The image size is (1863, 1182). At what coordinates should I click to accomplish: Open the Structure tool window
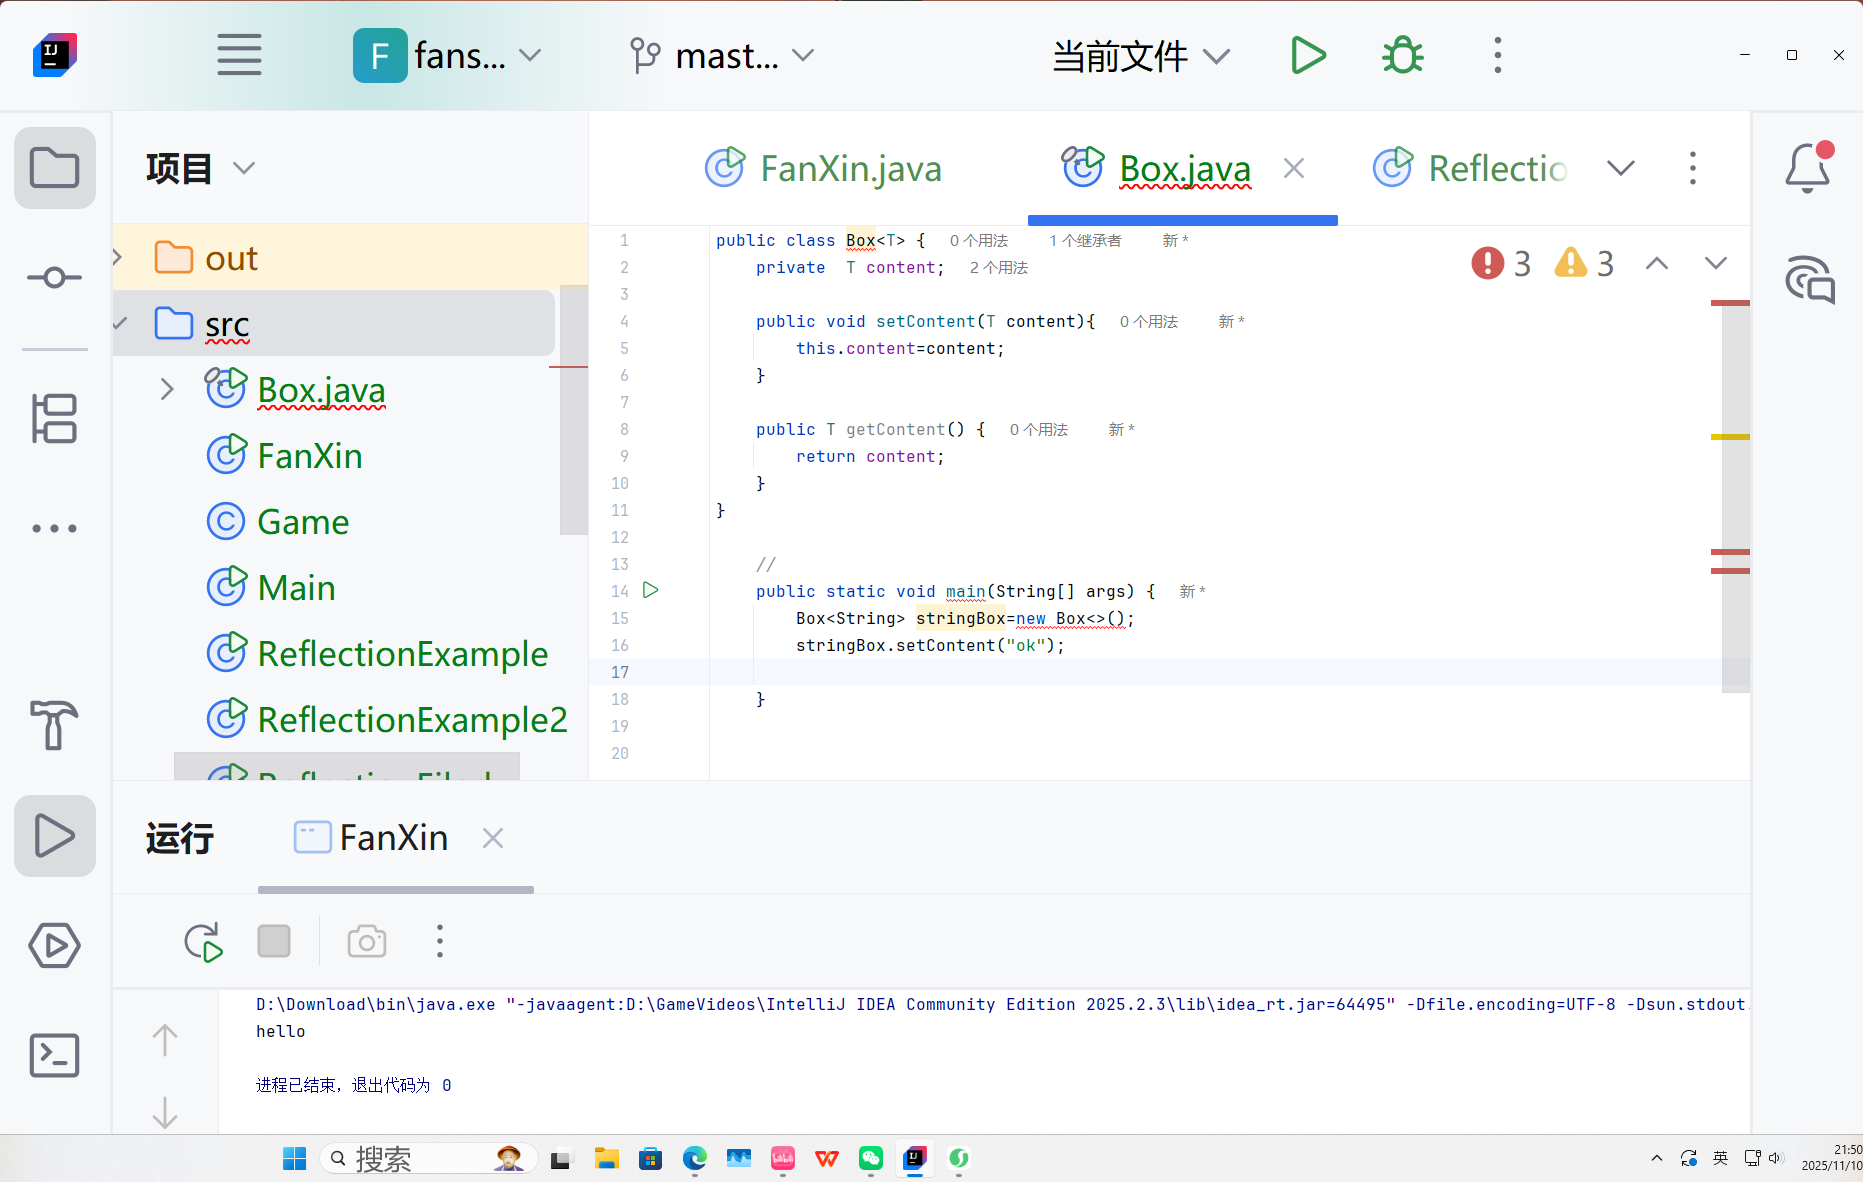(x=55, y=418)
